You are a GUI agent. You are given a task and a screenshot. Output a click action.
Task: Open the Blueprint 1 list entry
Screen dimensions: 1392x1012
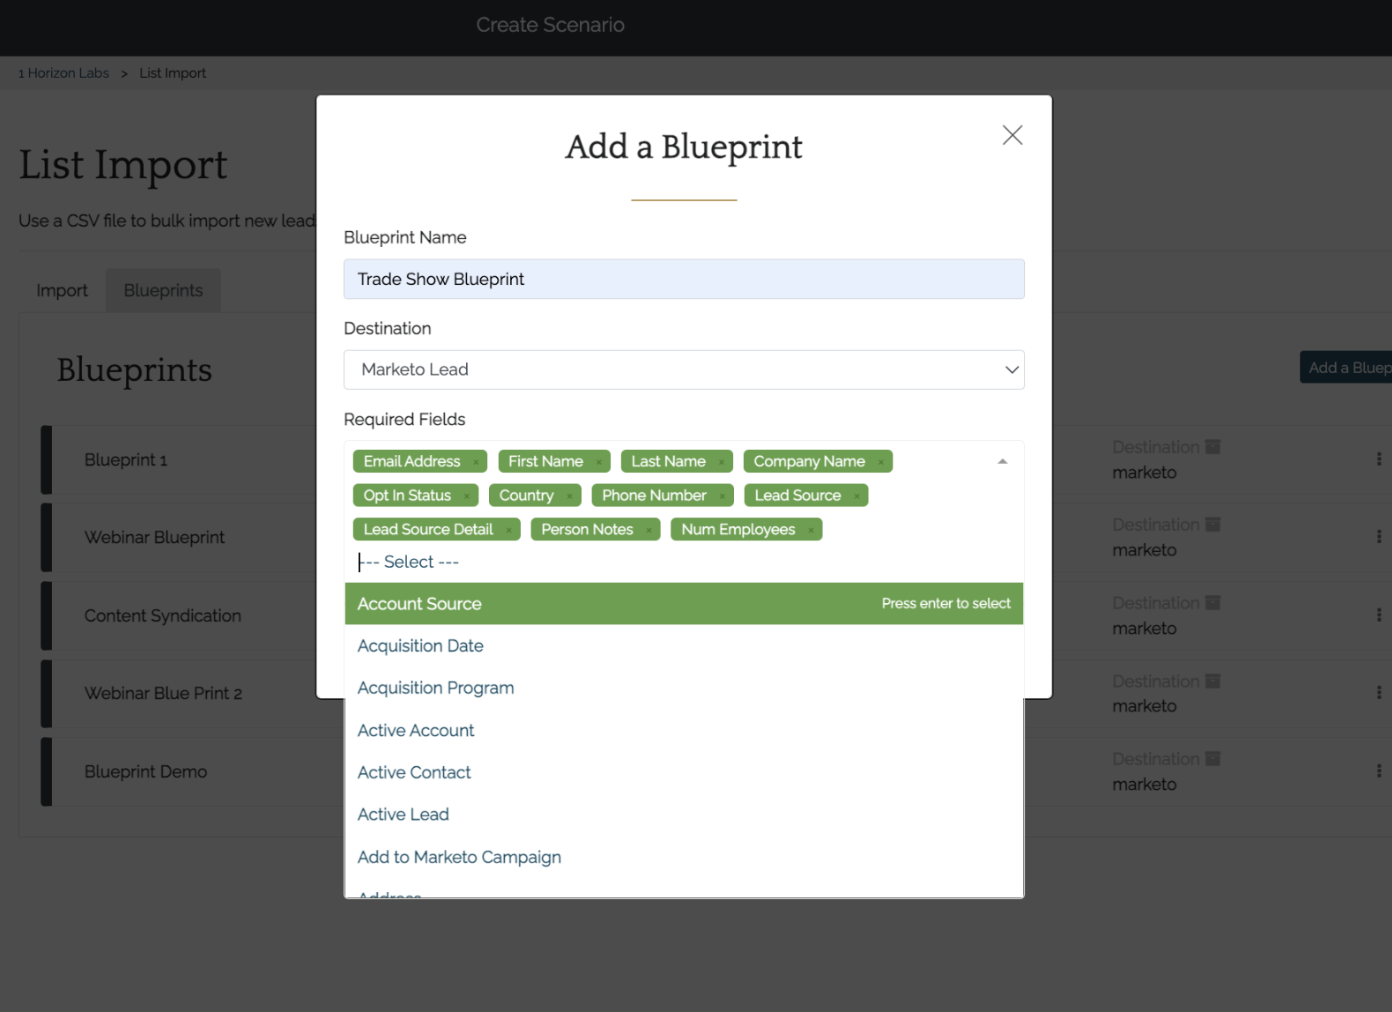[126, 460]
